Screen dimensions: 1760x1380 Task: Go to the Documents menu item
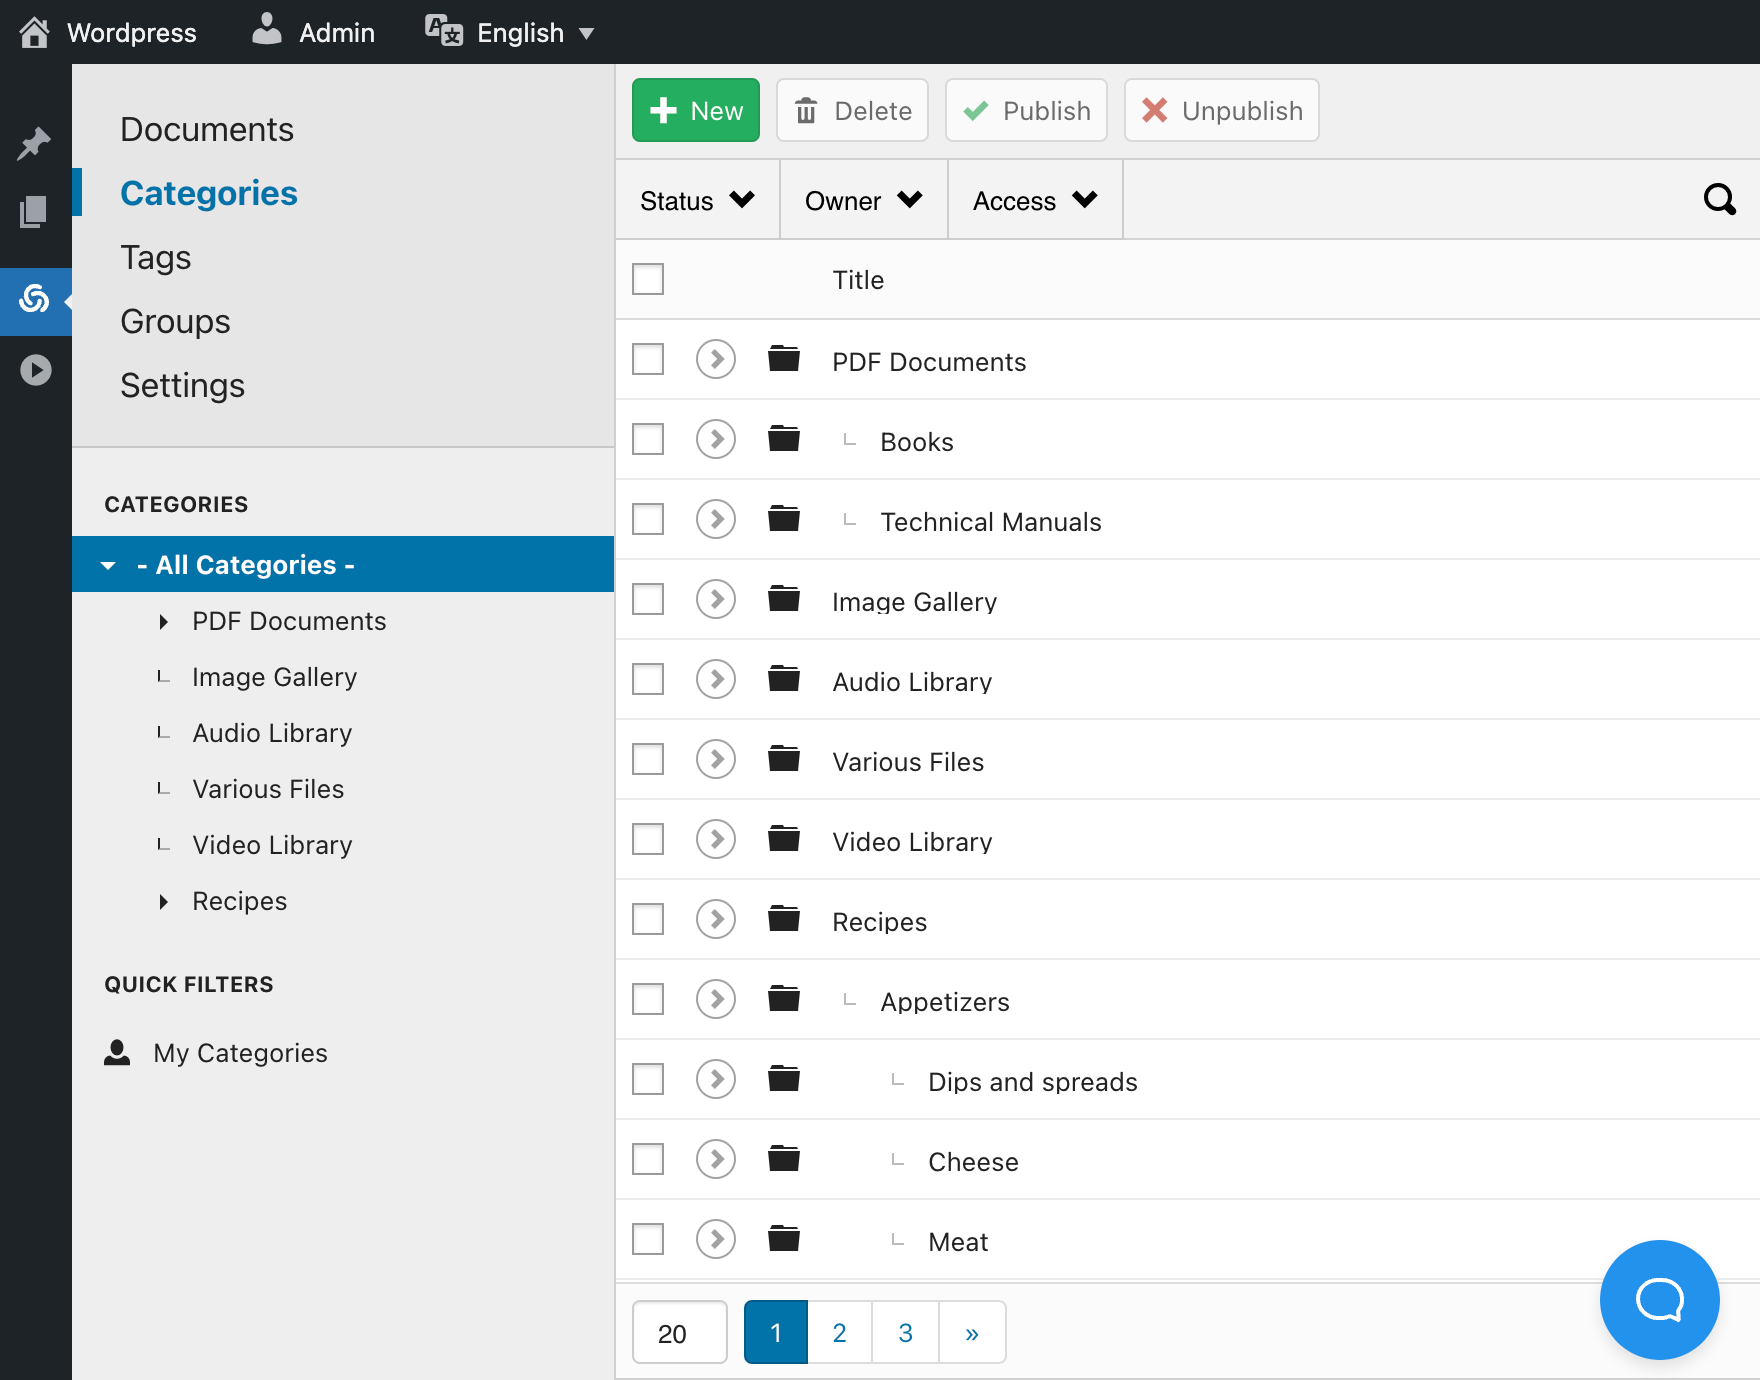[x=207, y=129]
